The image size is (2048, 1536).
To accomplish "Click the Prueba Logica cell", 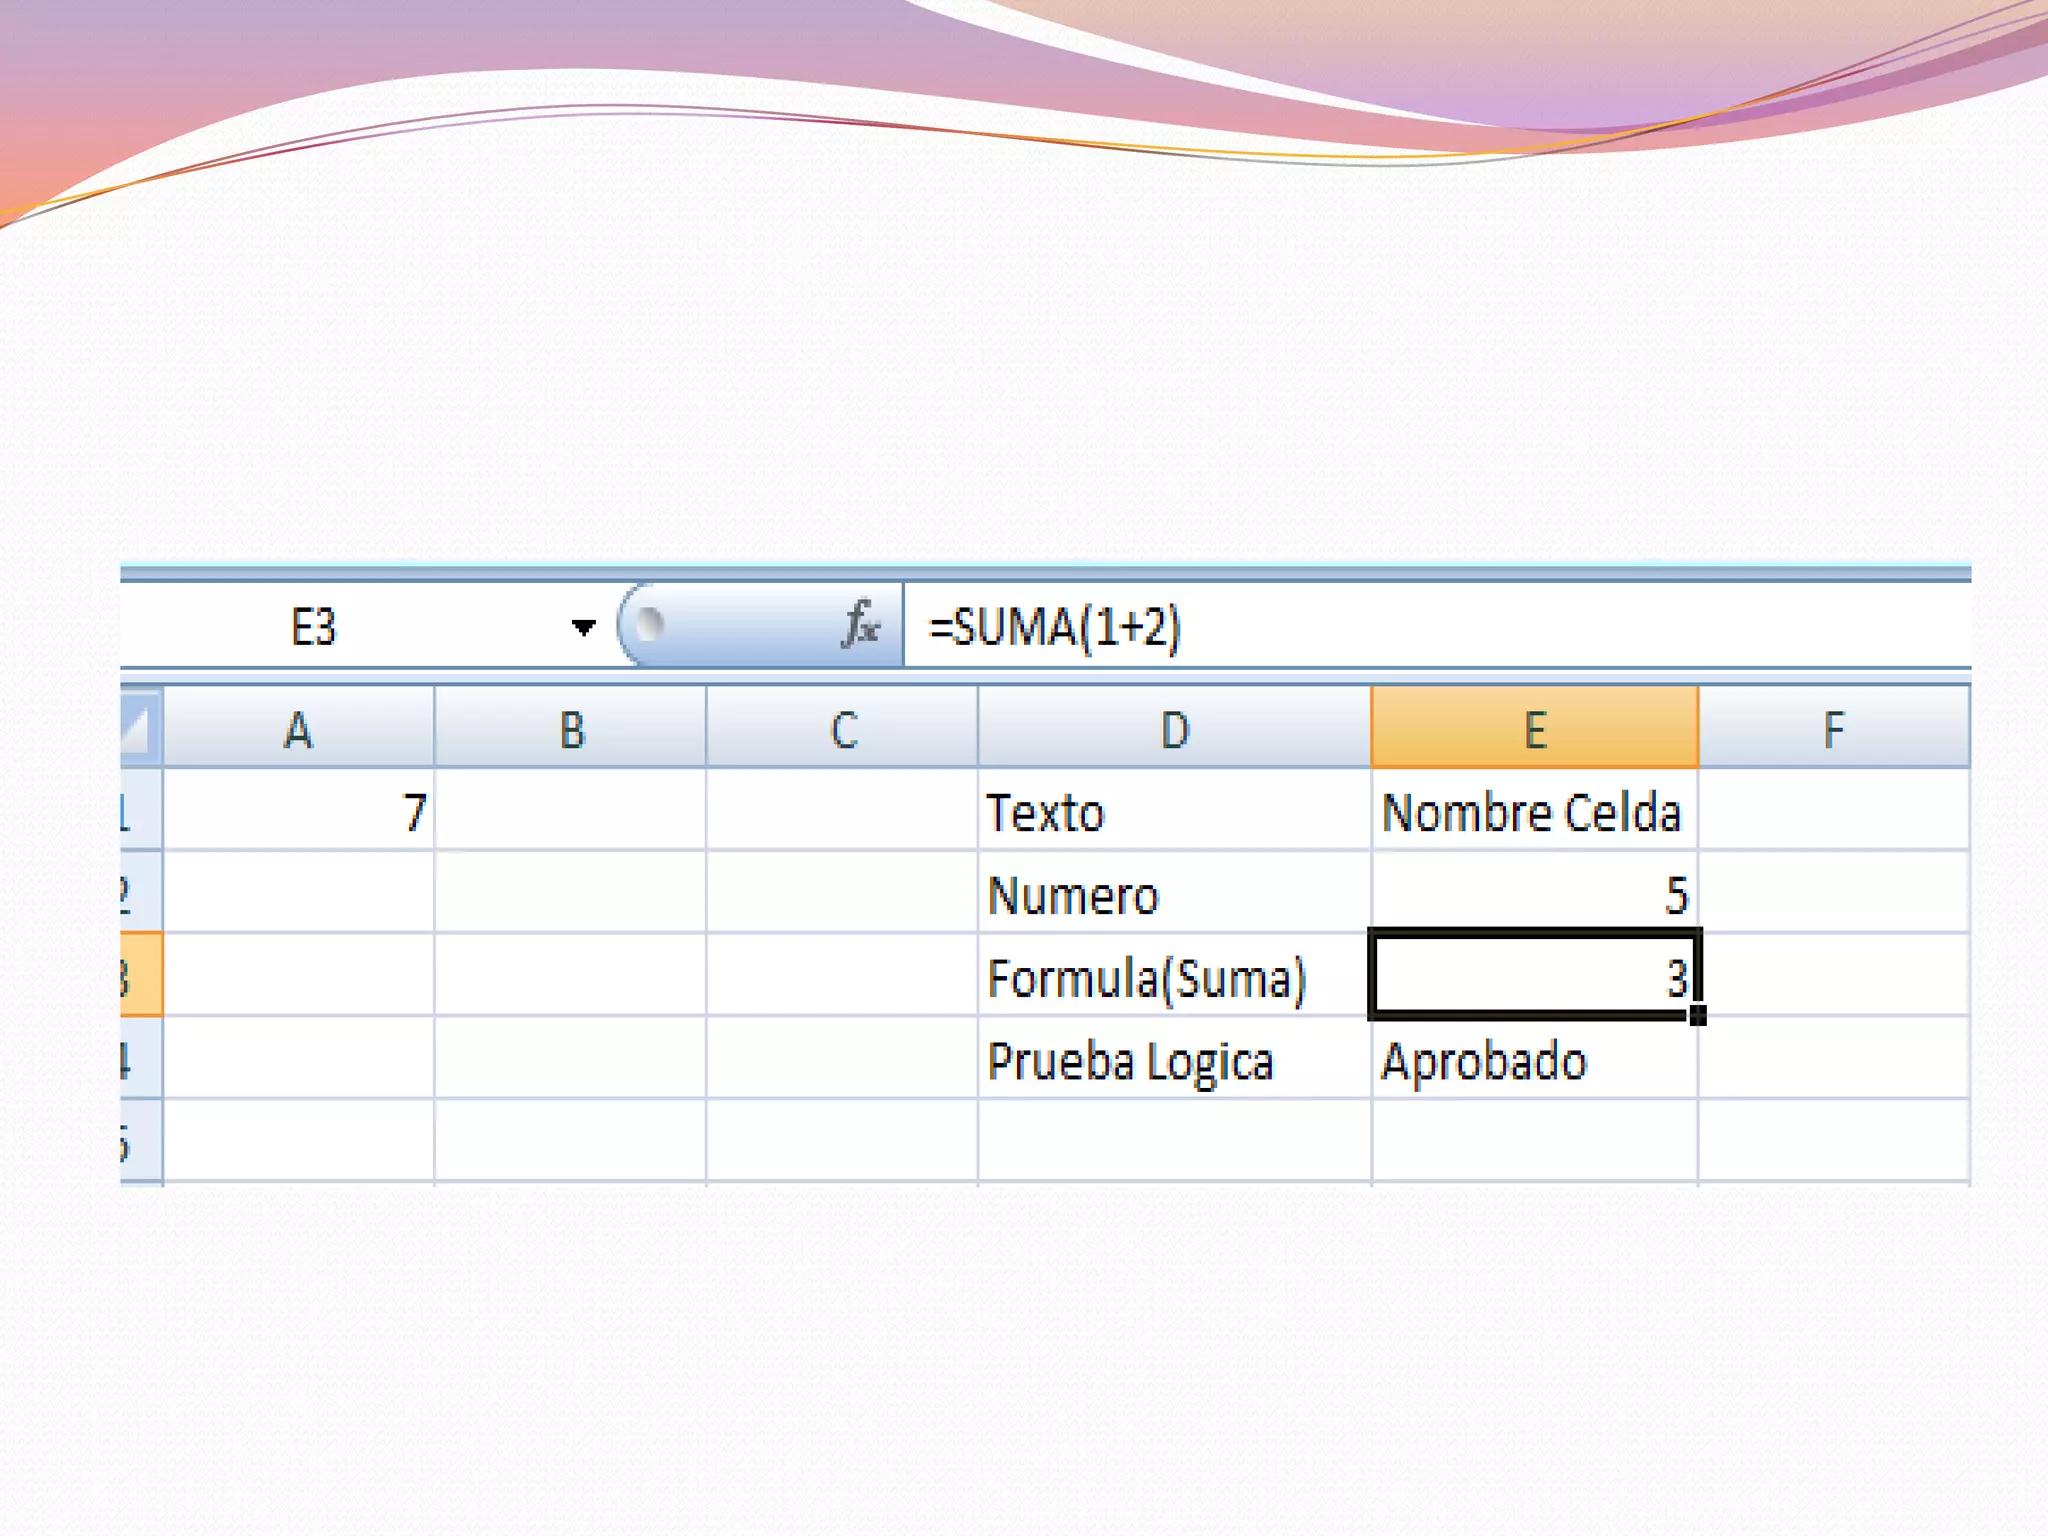I will pos(1174,1060).
